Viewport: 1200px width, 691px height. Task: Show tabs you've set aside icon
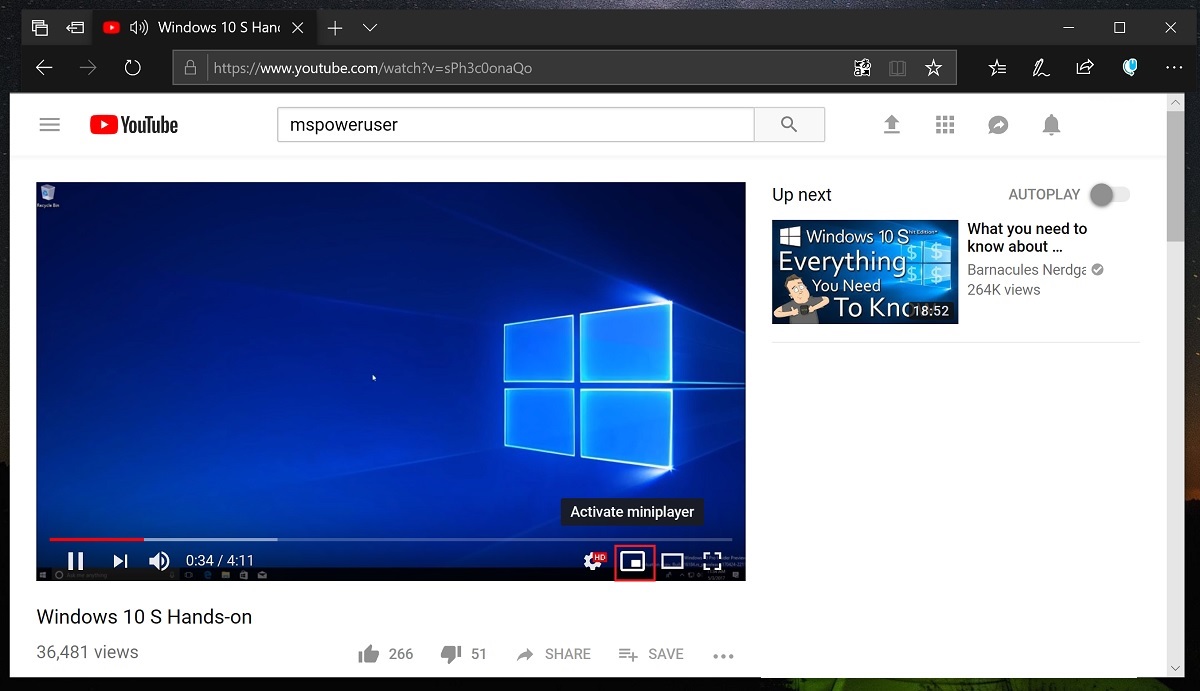click(39, 27)
